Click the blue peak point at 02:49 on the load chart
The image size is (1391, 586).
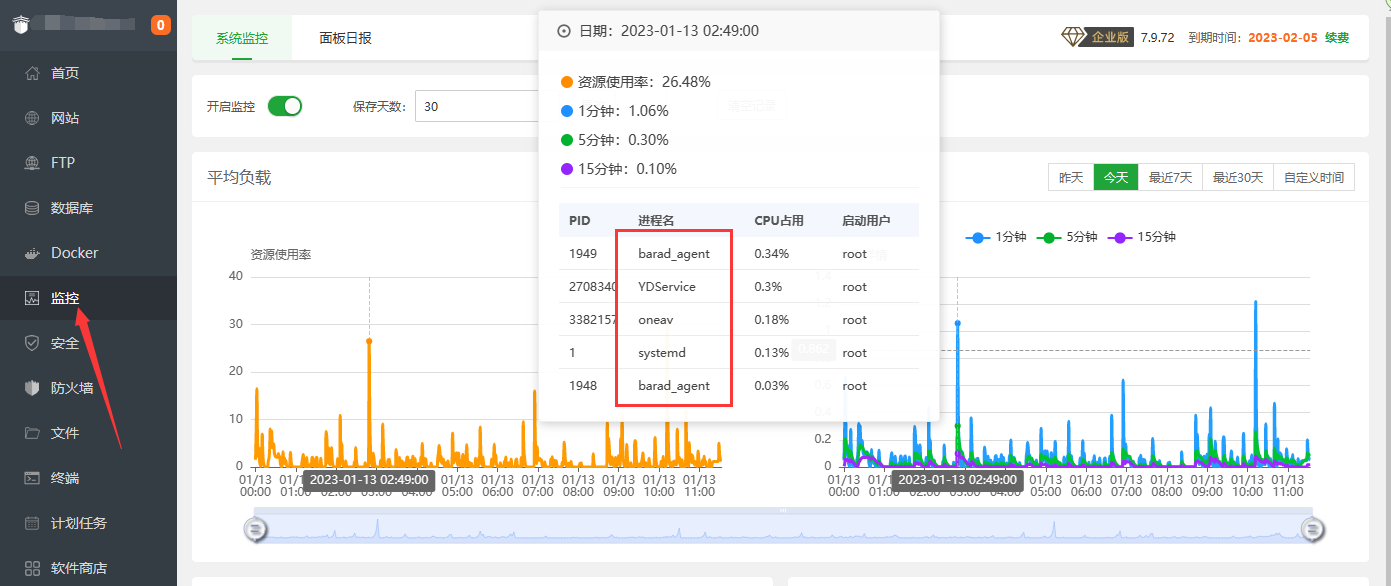[957, 323]
